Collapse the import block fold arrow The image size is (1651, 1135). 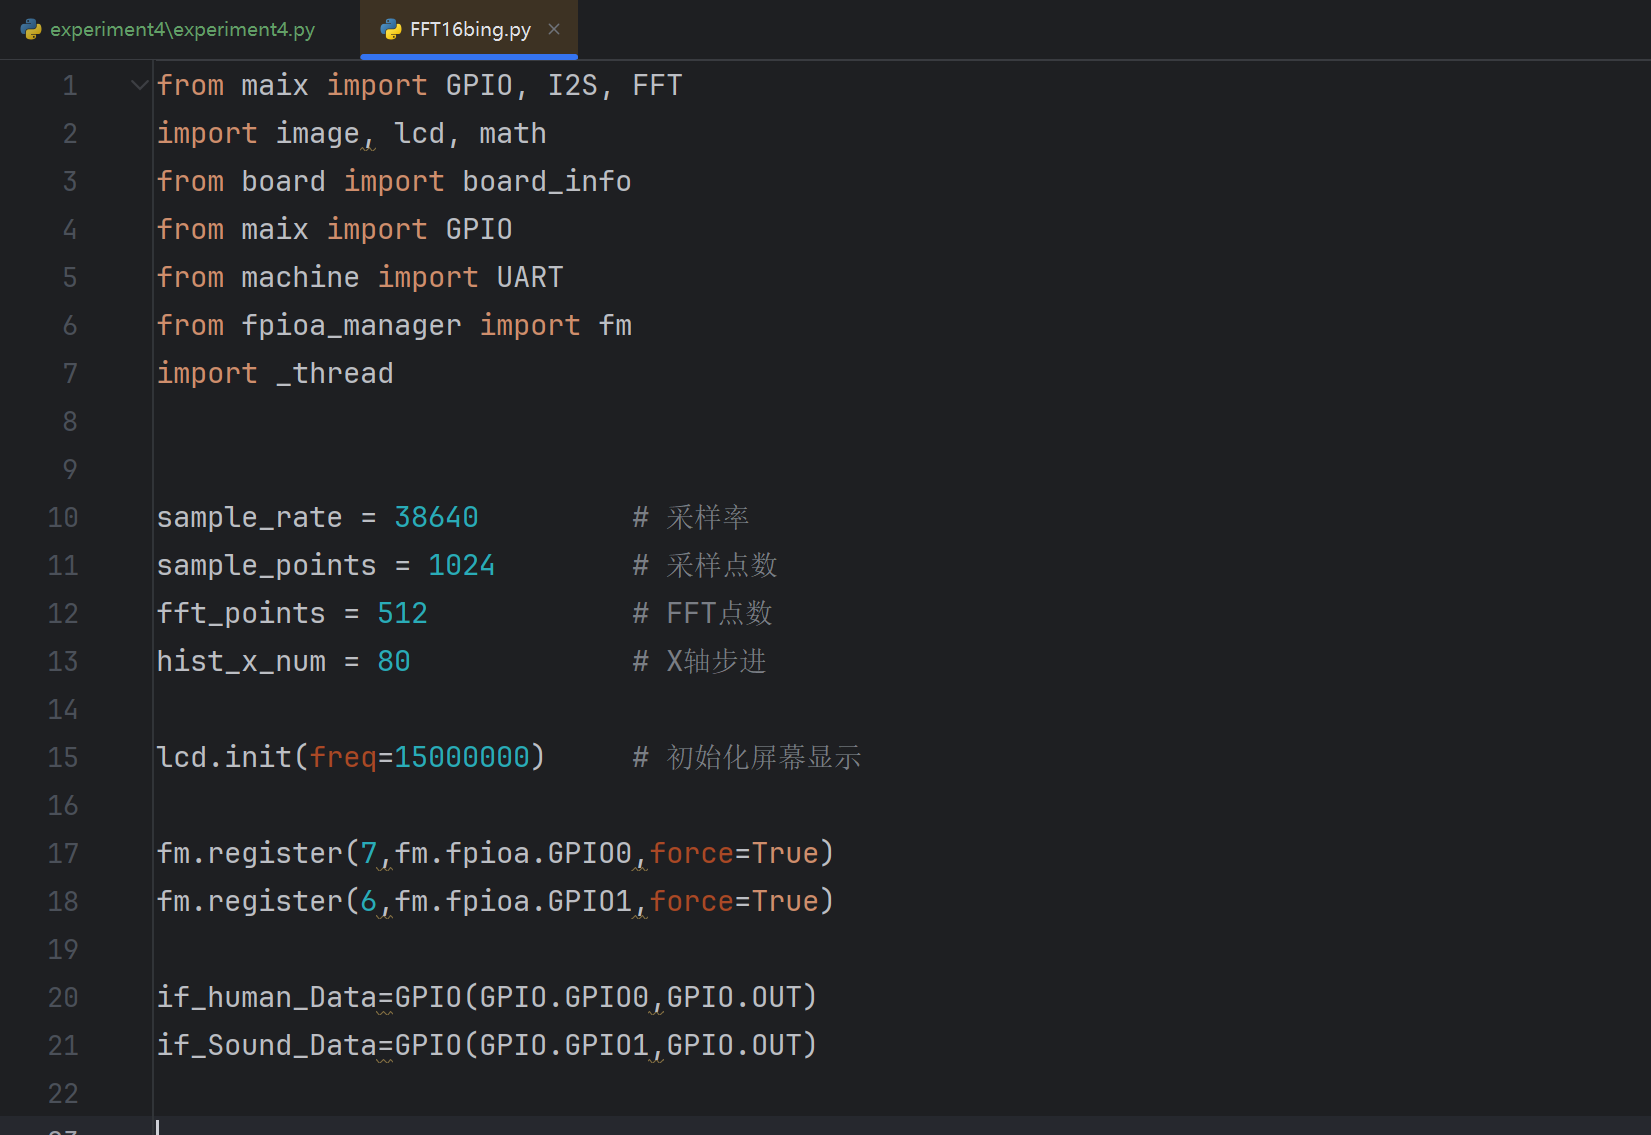[x=139, y=85]
